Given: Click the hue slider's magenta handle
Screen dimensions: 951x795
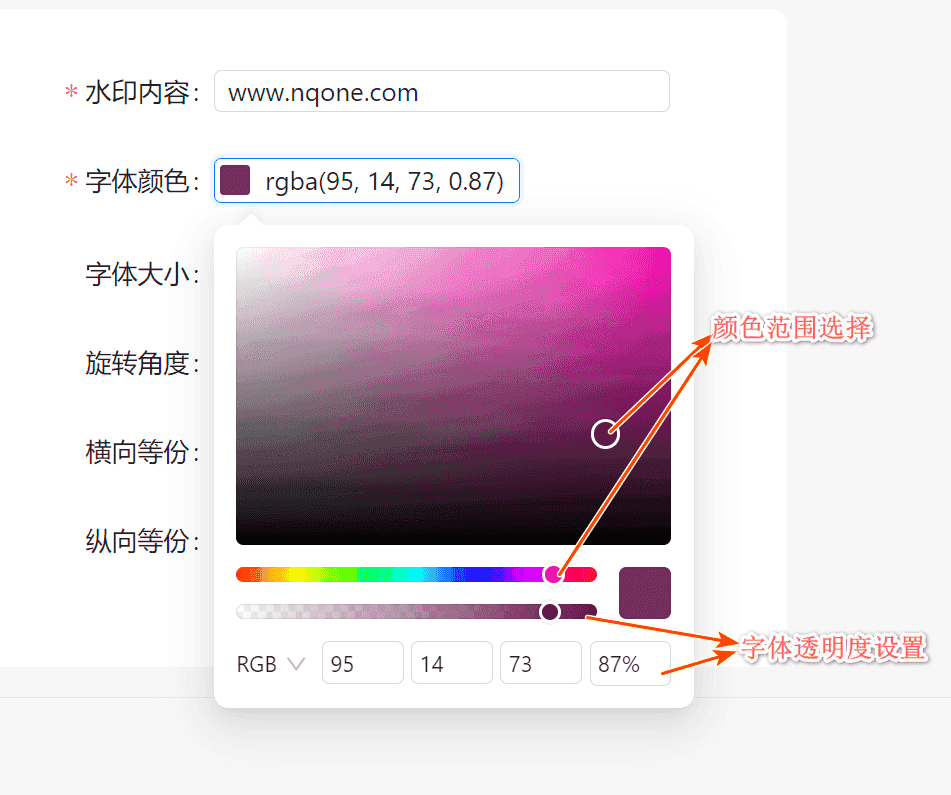Looking at the screenshot, I should point(553,574).
